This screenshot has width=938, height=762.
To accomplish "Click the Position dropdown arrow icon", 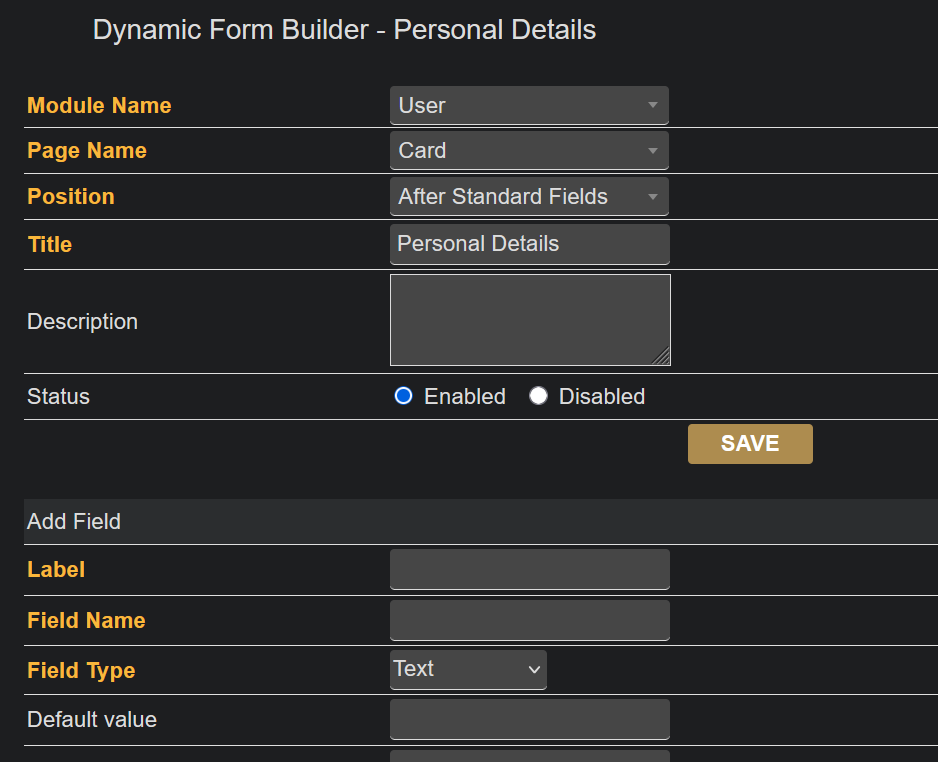I will coord(653,197).
